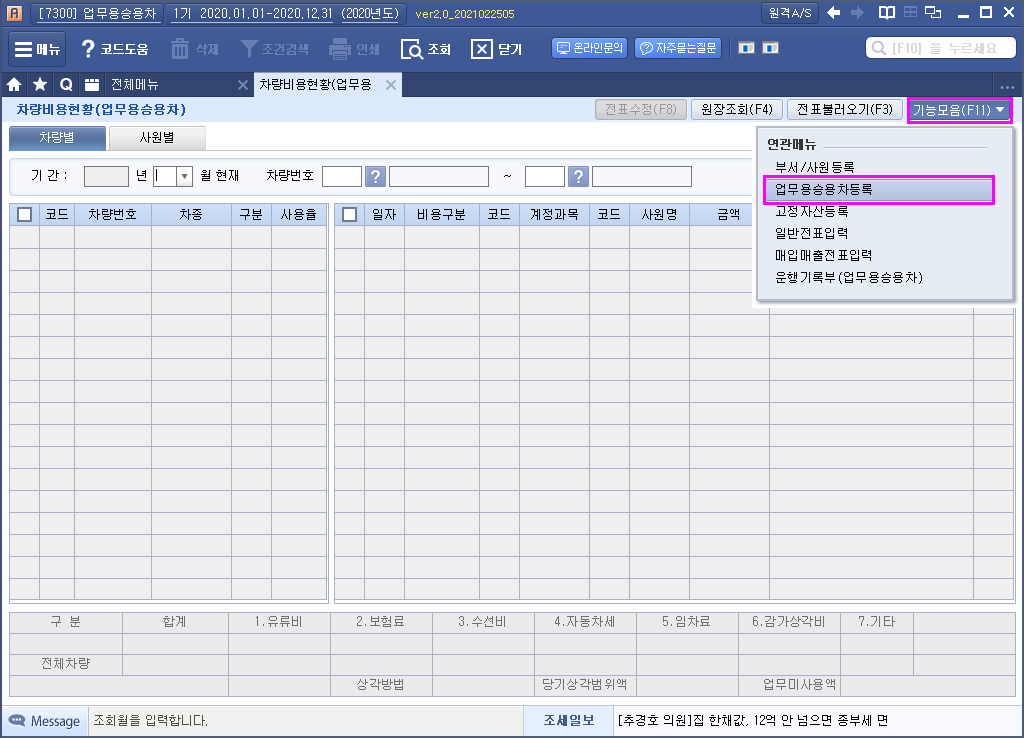Choose 운행기록부(업무용승용차) menu entry
This screenshot has width=1024, height=738.
tap(849, 277)
